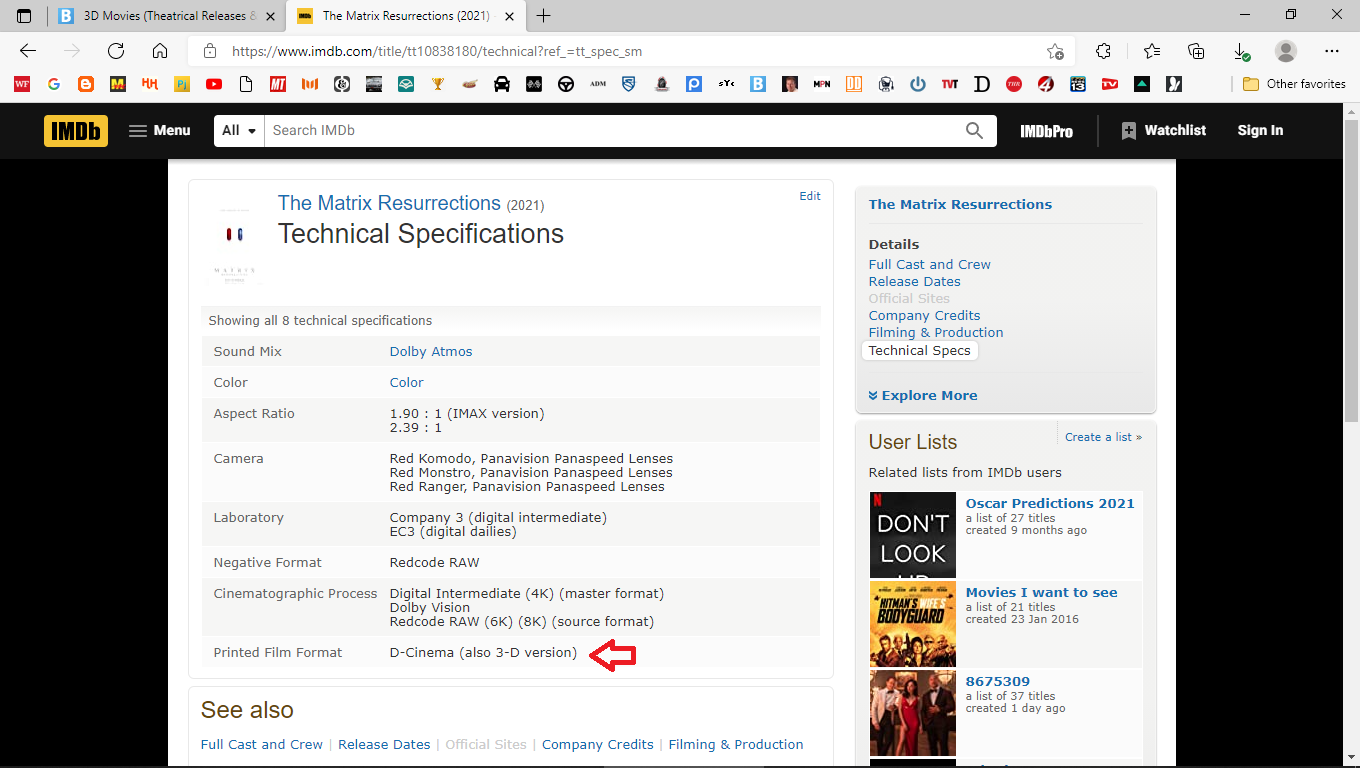
Task: Click Create a list link
Action: pyautogui.click(x=1103, y=437)
